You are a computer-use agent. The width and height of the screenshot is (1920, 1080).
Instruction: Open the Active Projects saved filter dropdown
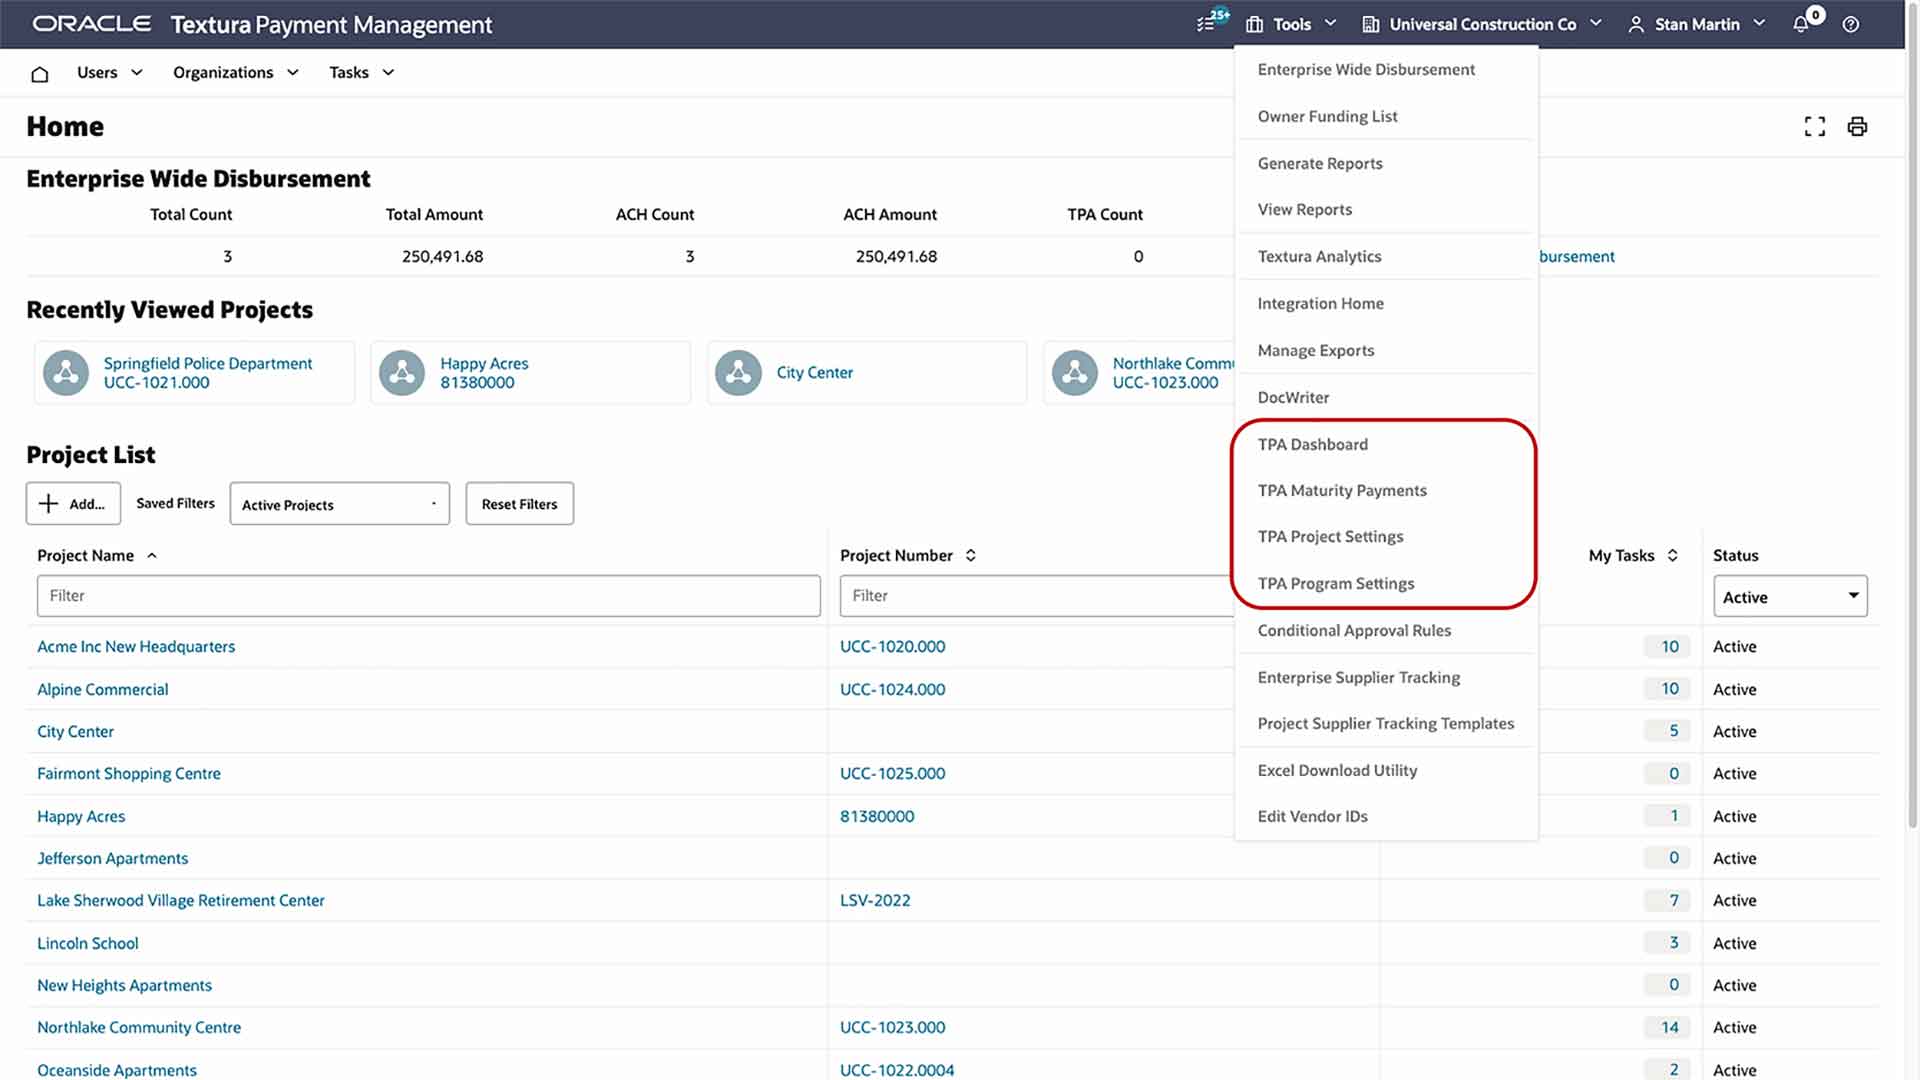(x=339, y=503)
